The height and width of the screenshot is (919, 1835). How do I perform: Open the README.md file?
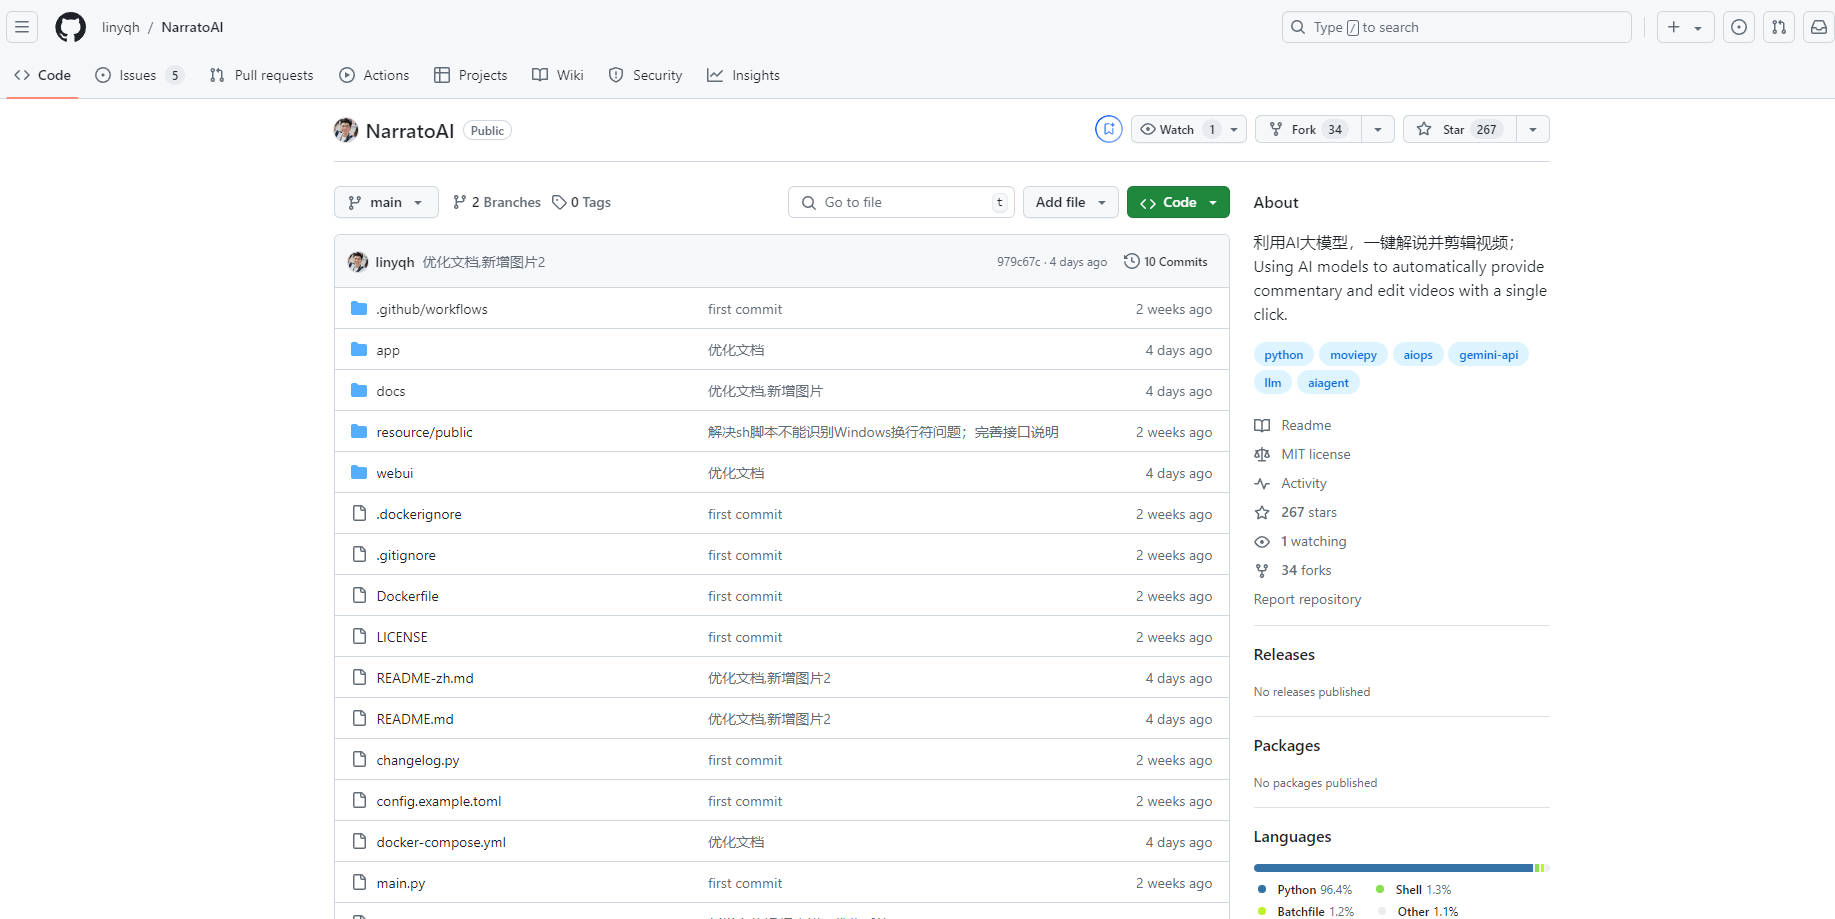414,719
